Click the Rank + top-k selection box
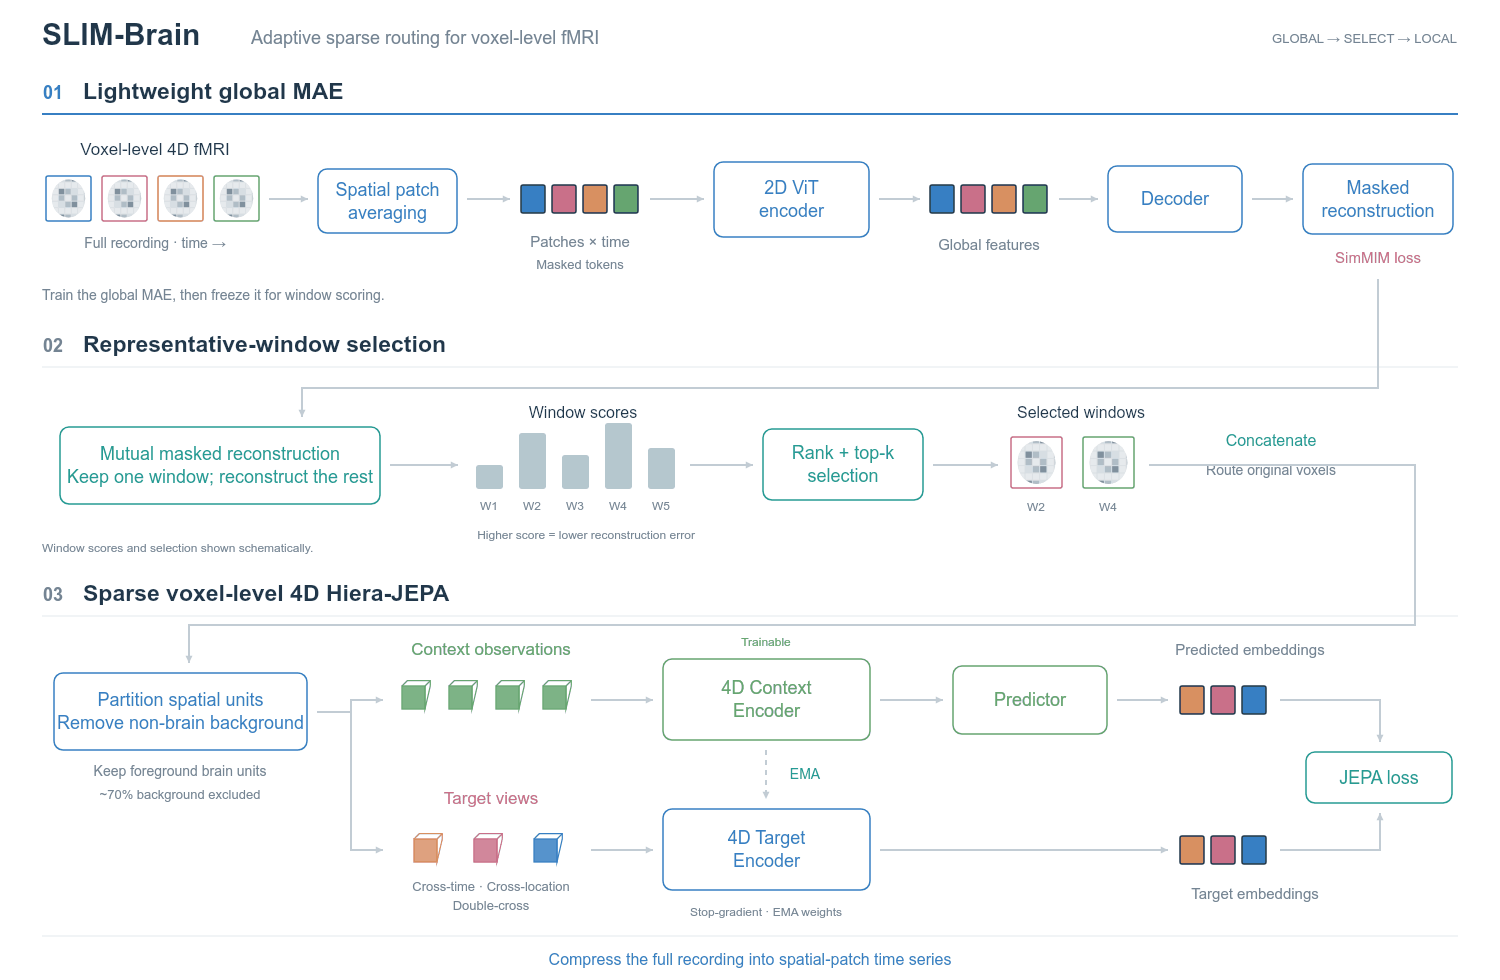This screenshot has width=1500, height=980. click(843, 465)
